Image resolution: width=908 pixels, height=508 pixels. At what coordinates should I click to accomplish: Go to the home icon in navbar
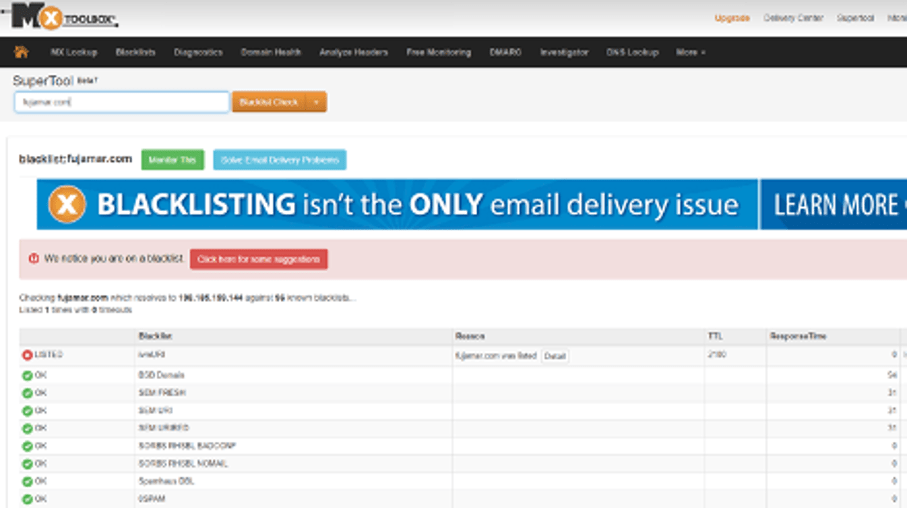click(21, 52)
